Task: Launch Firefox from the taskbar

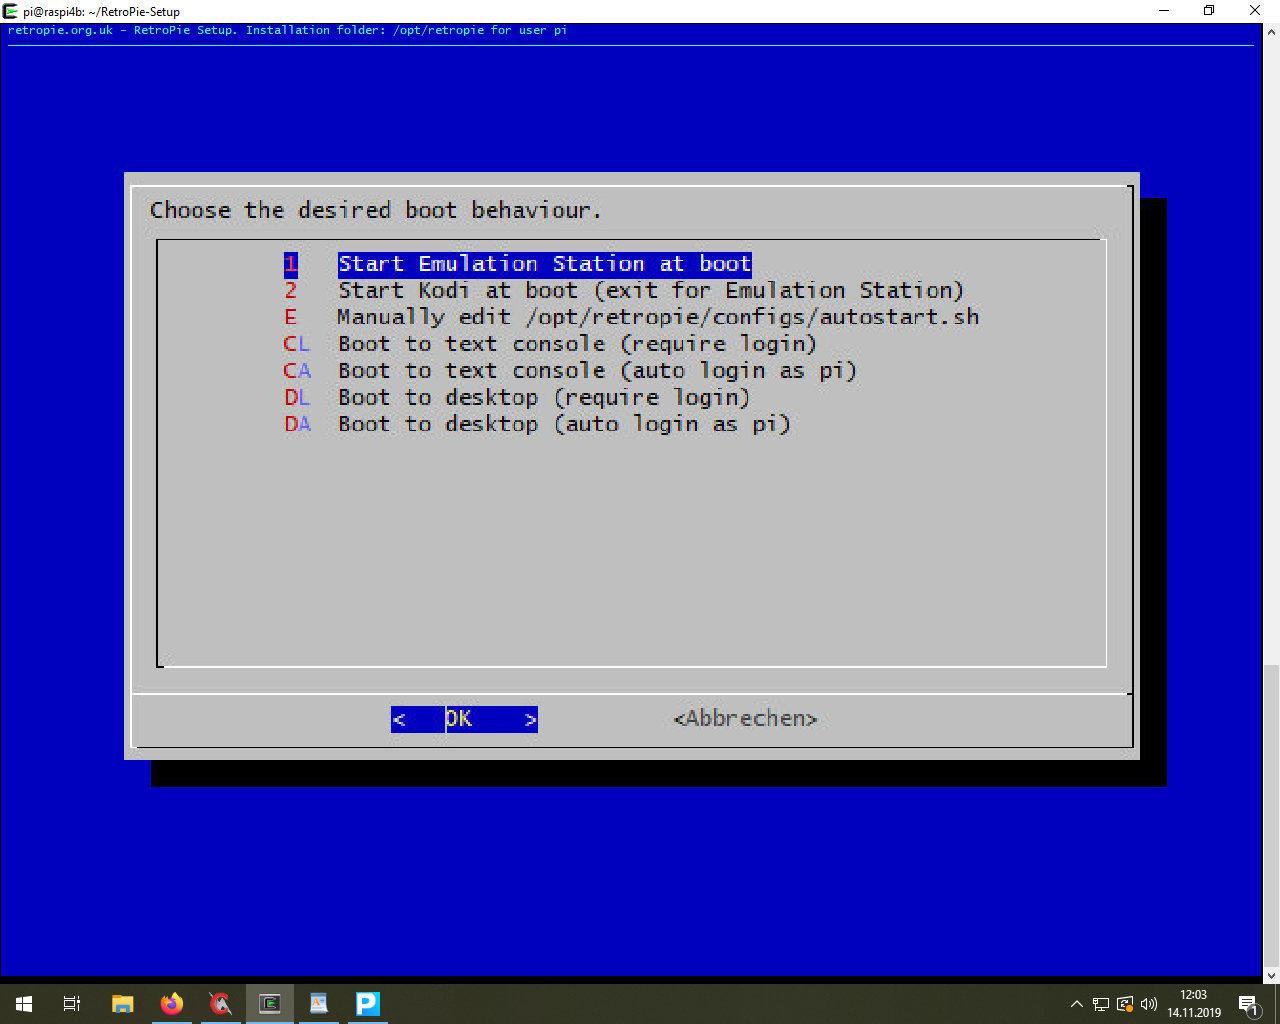Action: point(172,1004)
